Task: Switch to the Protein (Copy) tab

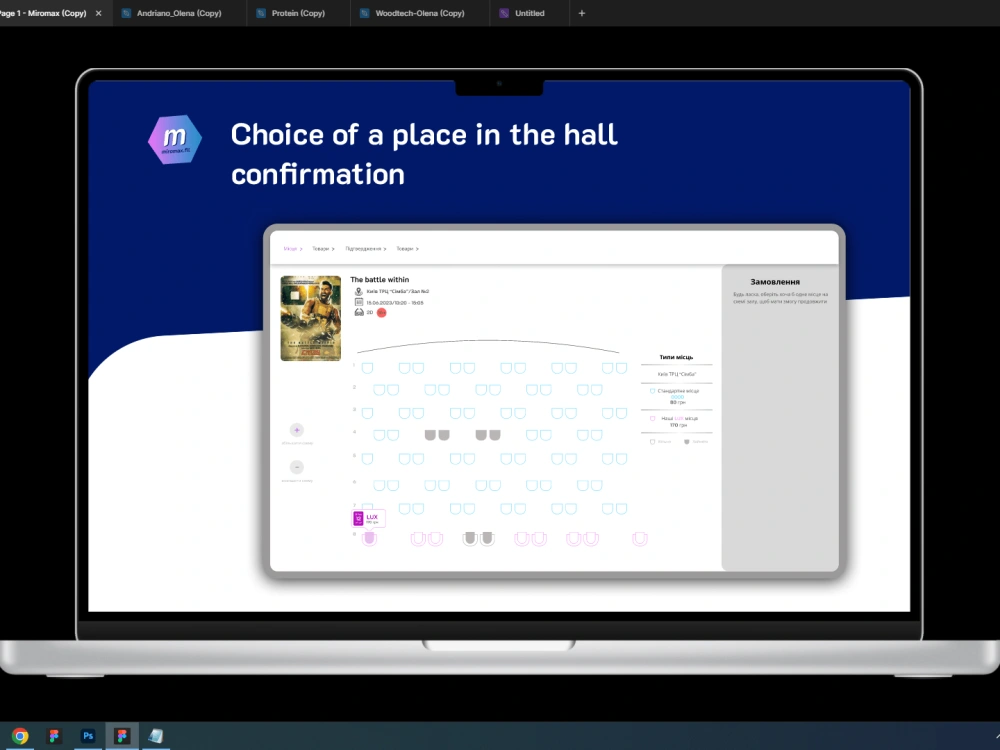Action: coord(298,13)
